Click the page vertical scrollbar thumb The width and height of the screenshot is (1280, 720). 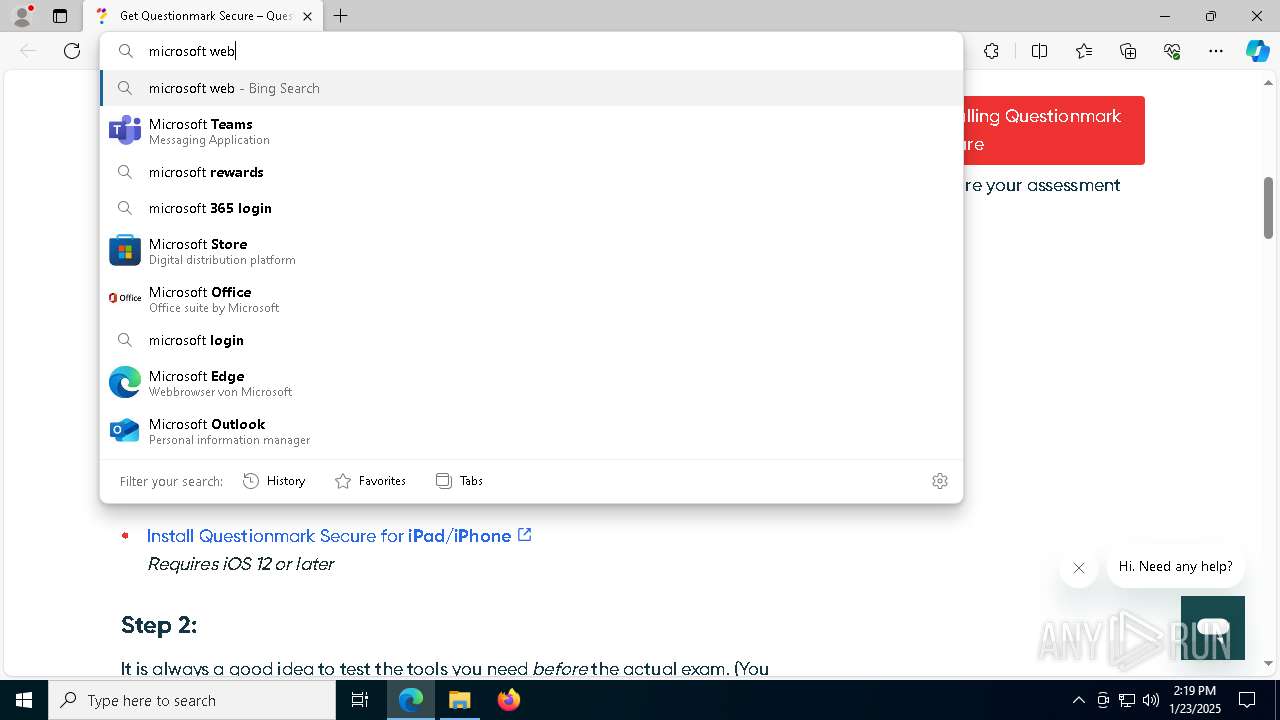click(x=1268, y=208)
